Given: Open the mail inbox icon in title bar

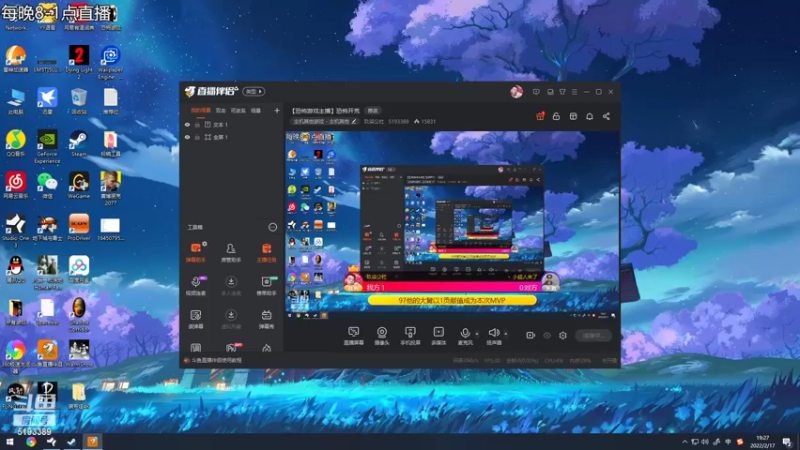Looking at the screenshot, I should (x=550, y=92).
